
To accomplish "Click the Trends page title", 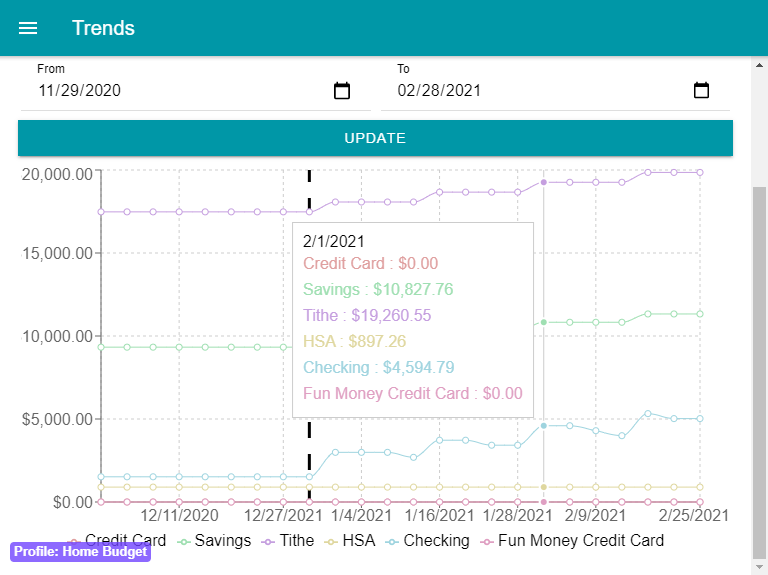I will [103, 28].
